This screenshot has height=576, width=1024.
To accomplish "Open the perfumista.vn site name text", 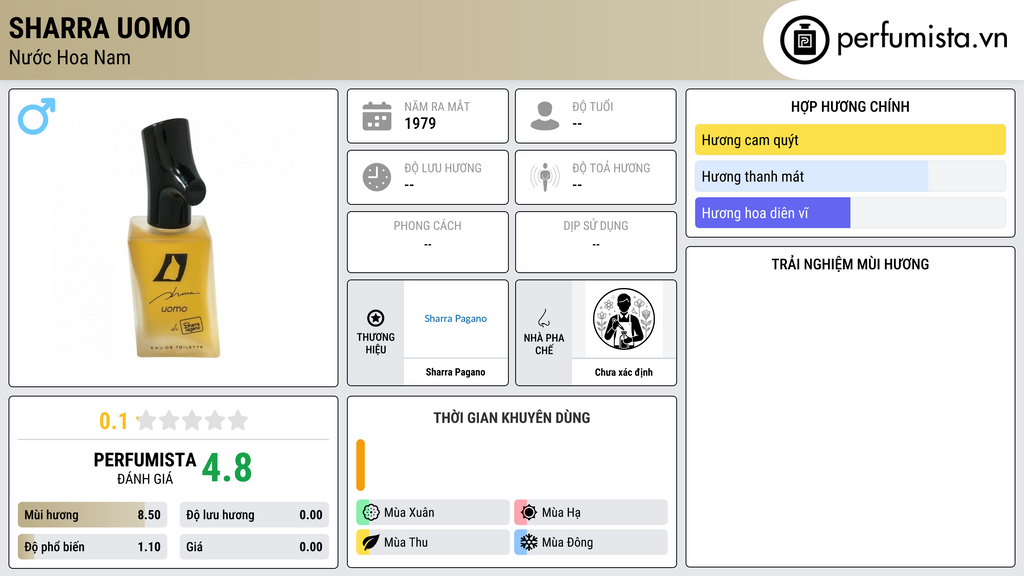I will [x=922, y=38].
